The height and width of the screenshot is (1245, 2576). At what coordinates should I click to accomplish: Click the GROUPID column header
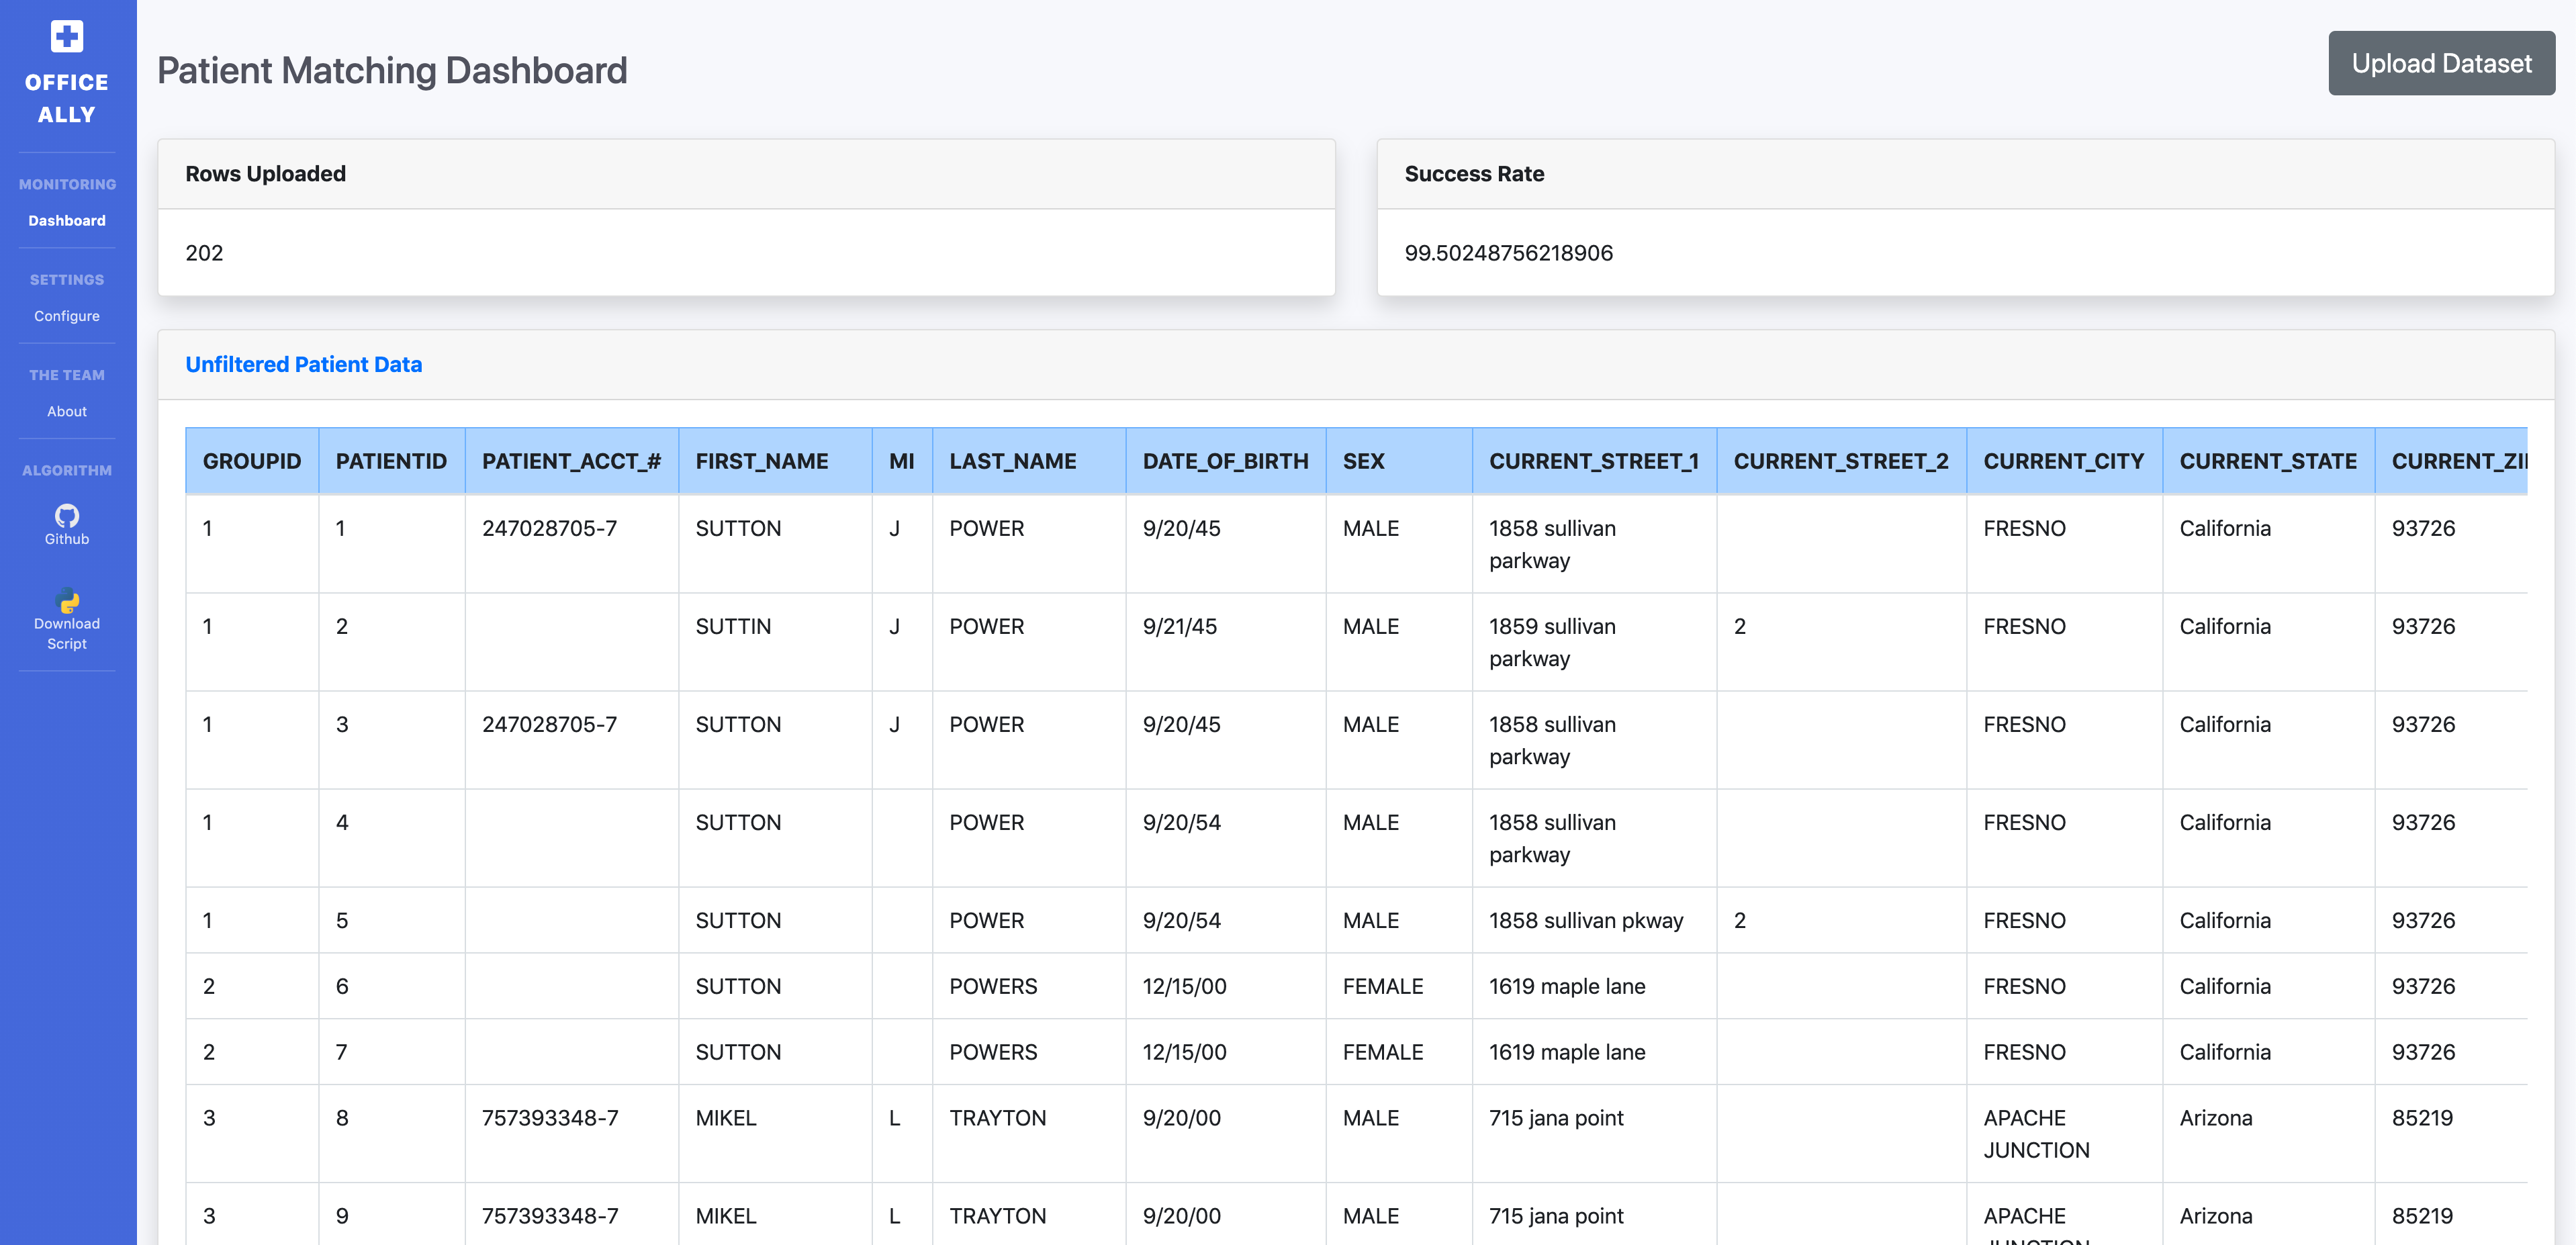(251, 461)
